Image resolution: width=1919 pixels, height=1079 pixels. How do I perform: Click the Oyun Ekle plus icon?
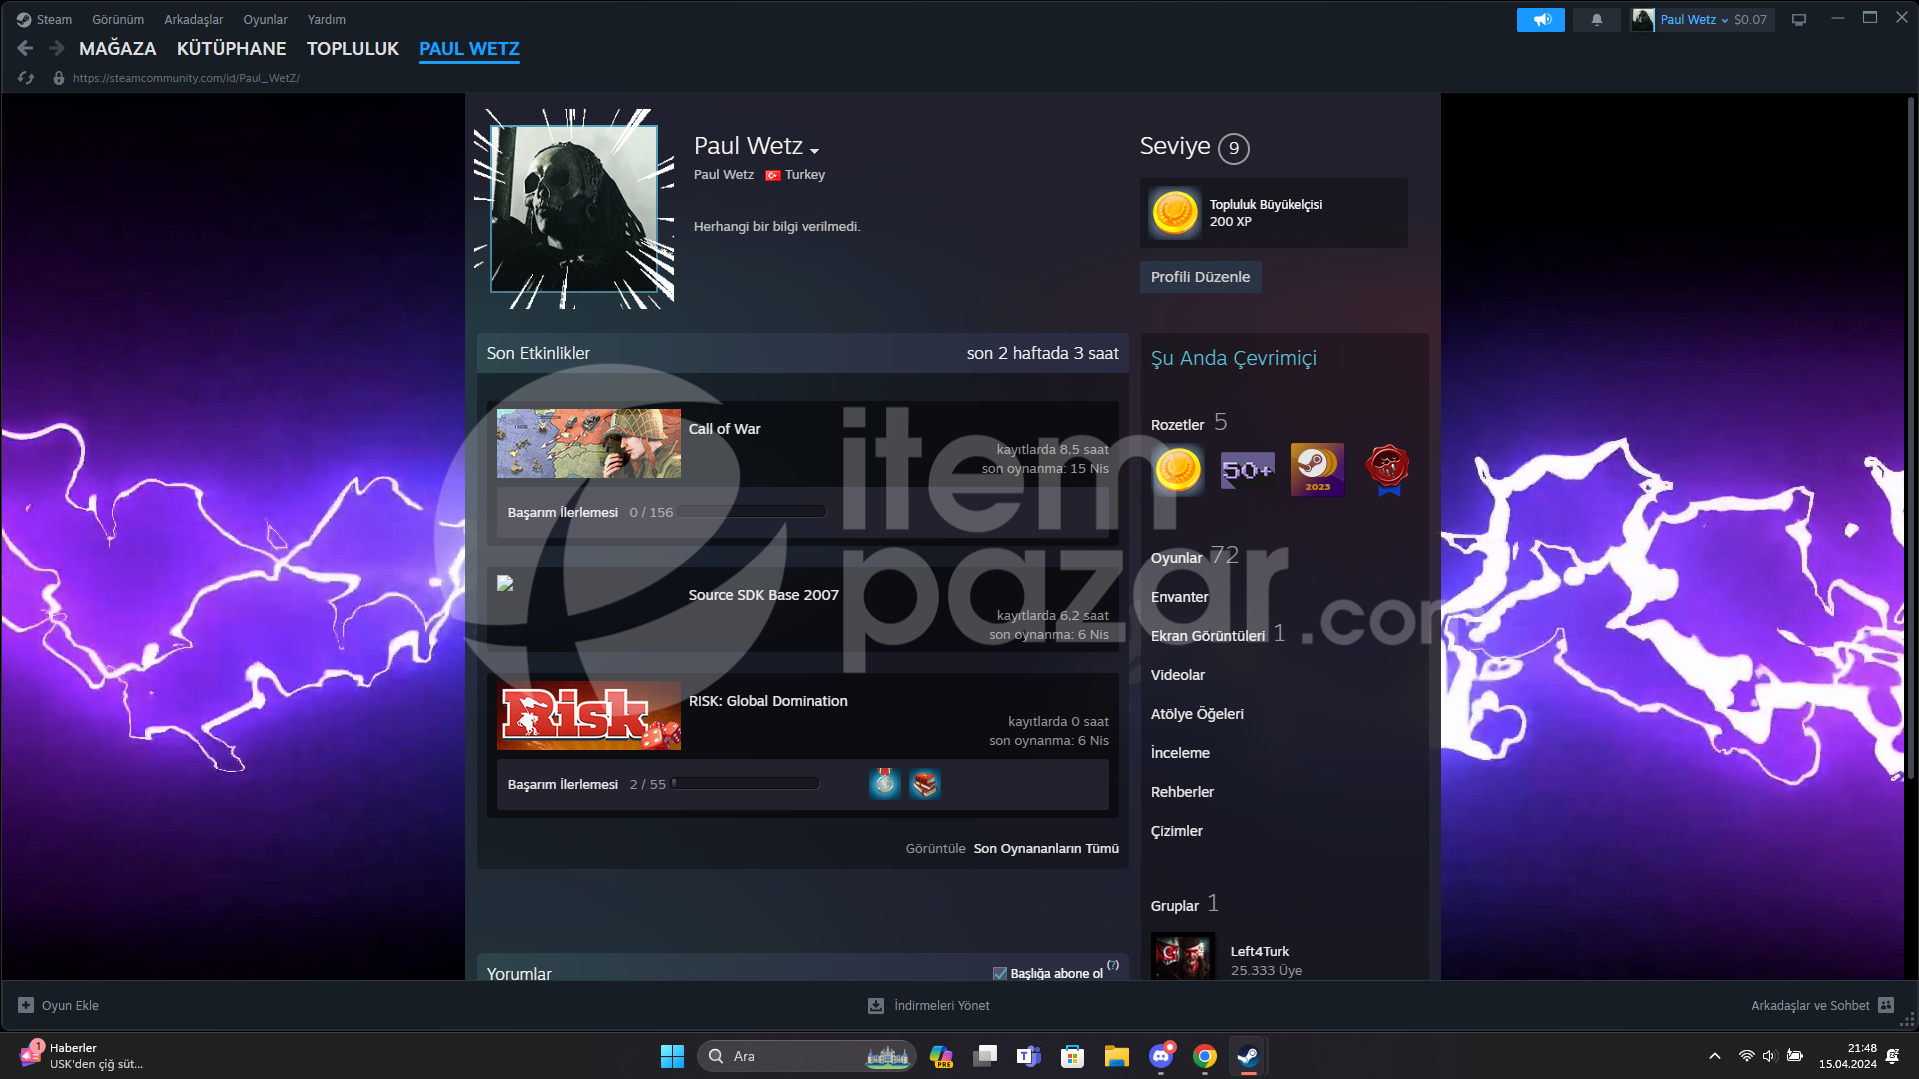(x=26, y=1005)
